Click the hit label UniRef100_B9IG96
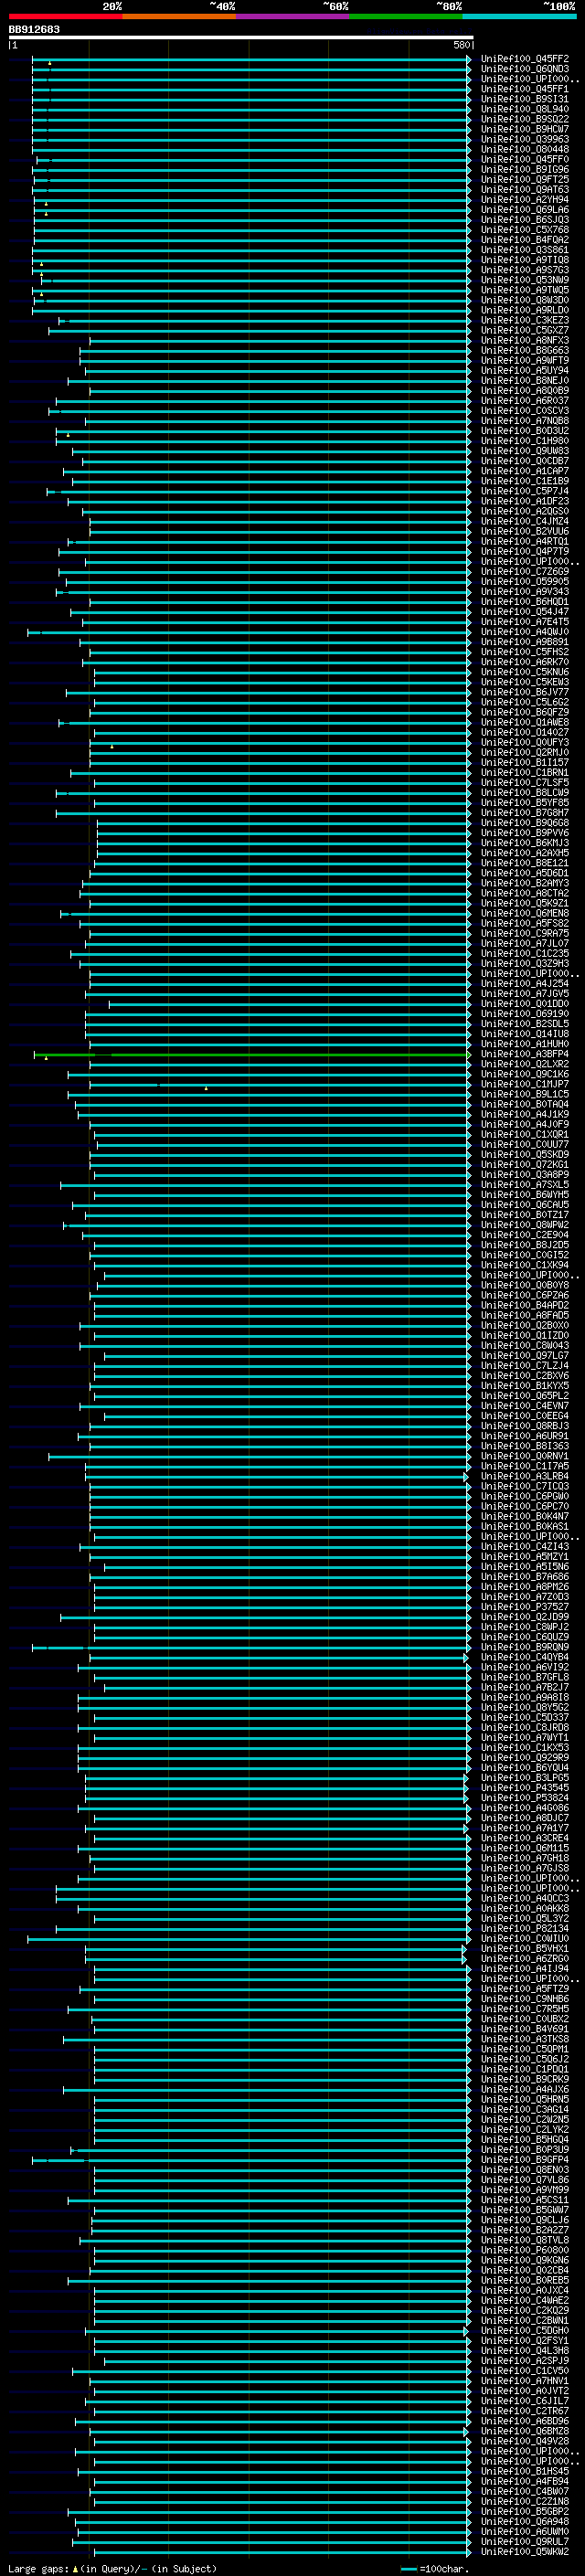The height and width of the screenshot is (2576, 585). tap(525, 169)
